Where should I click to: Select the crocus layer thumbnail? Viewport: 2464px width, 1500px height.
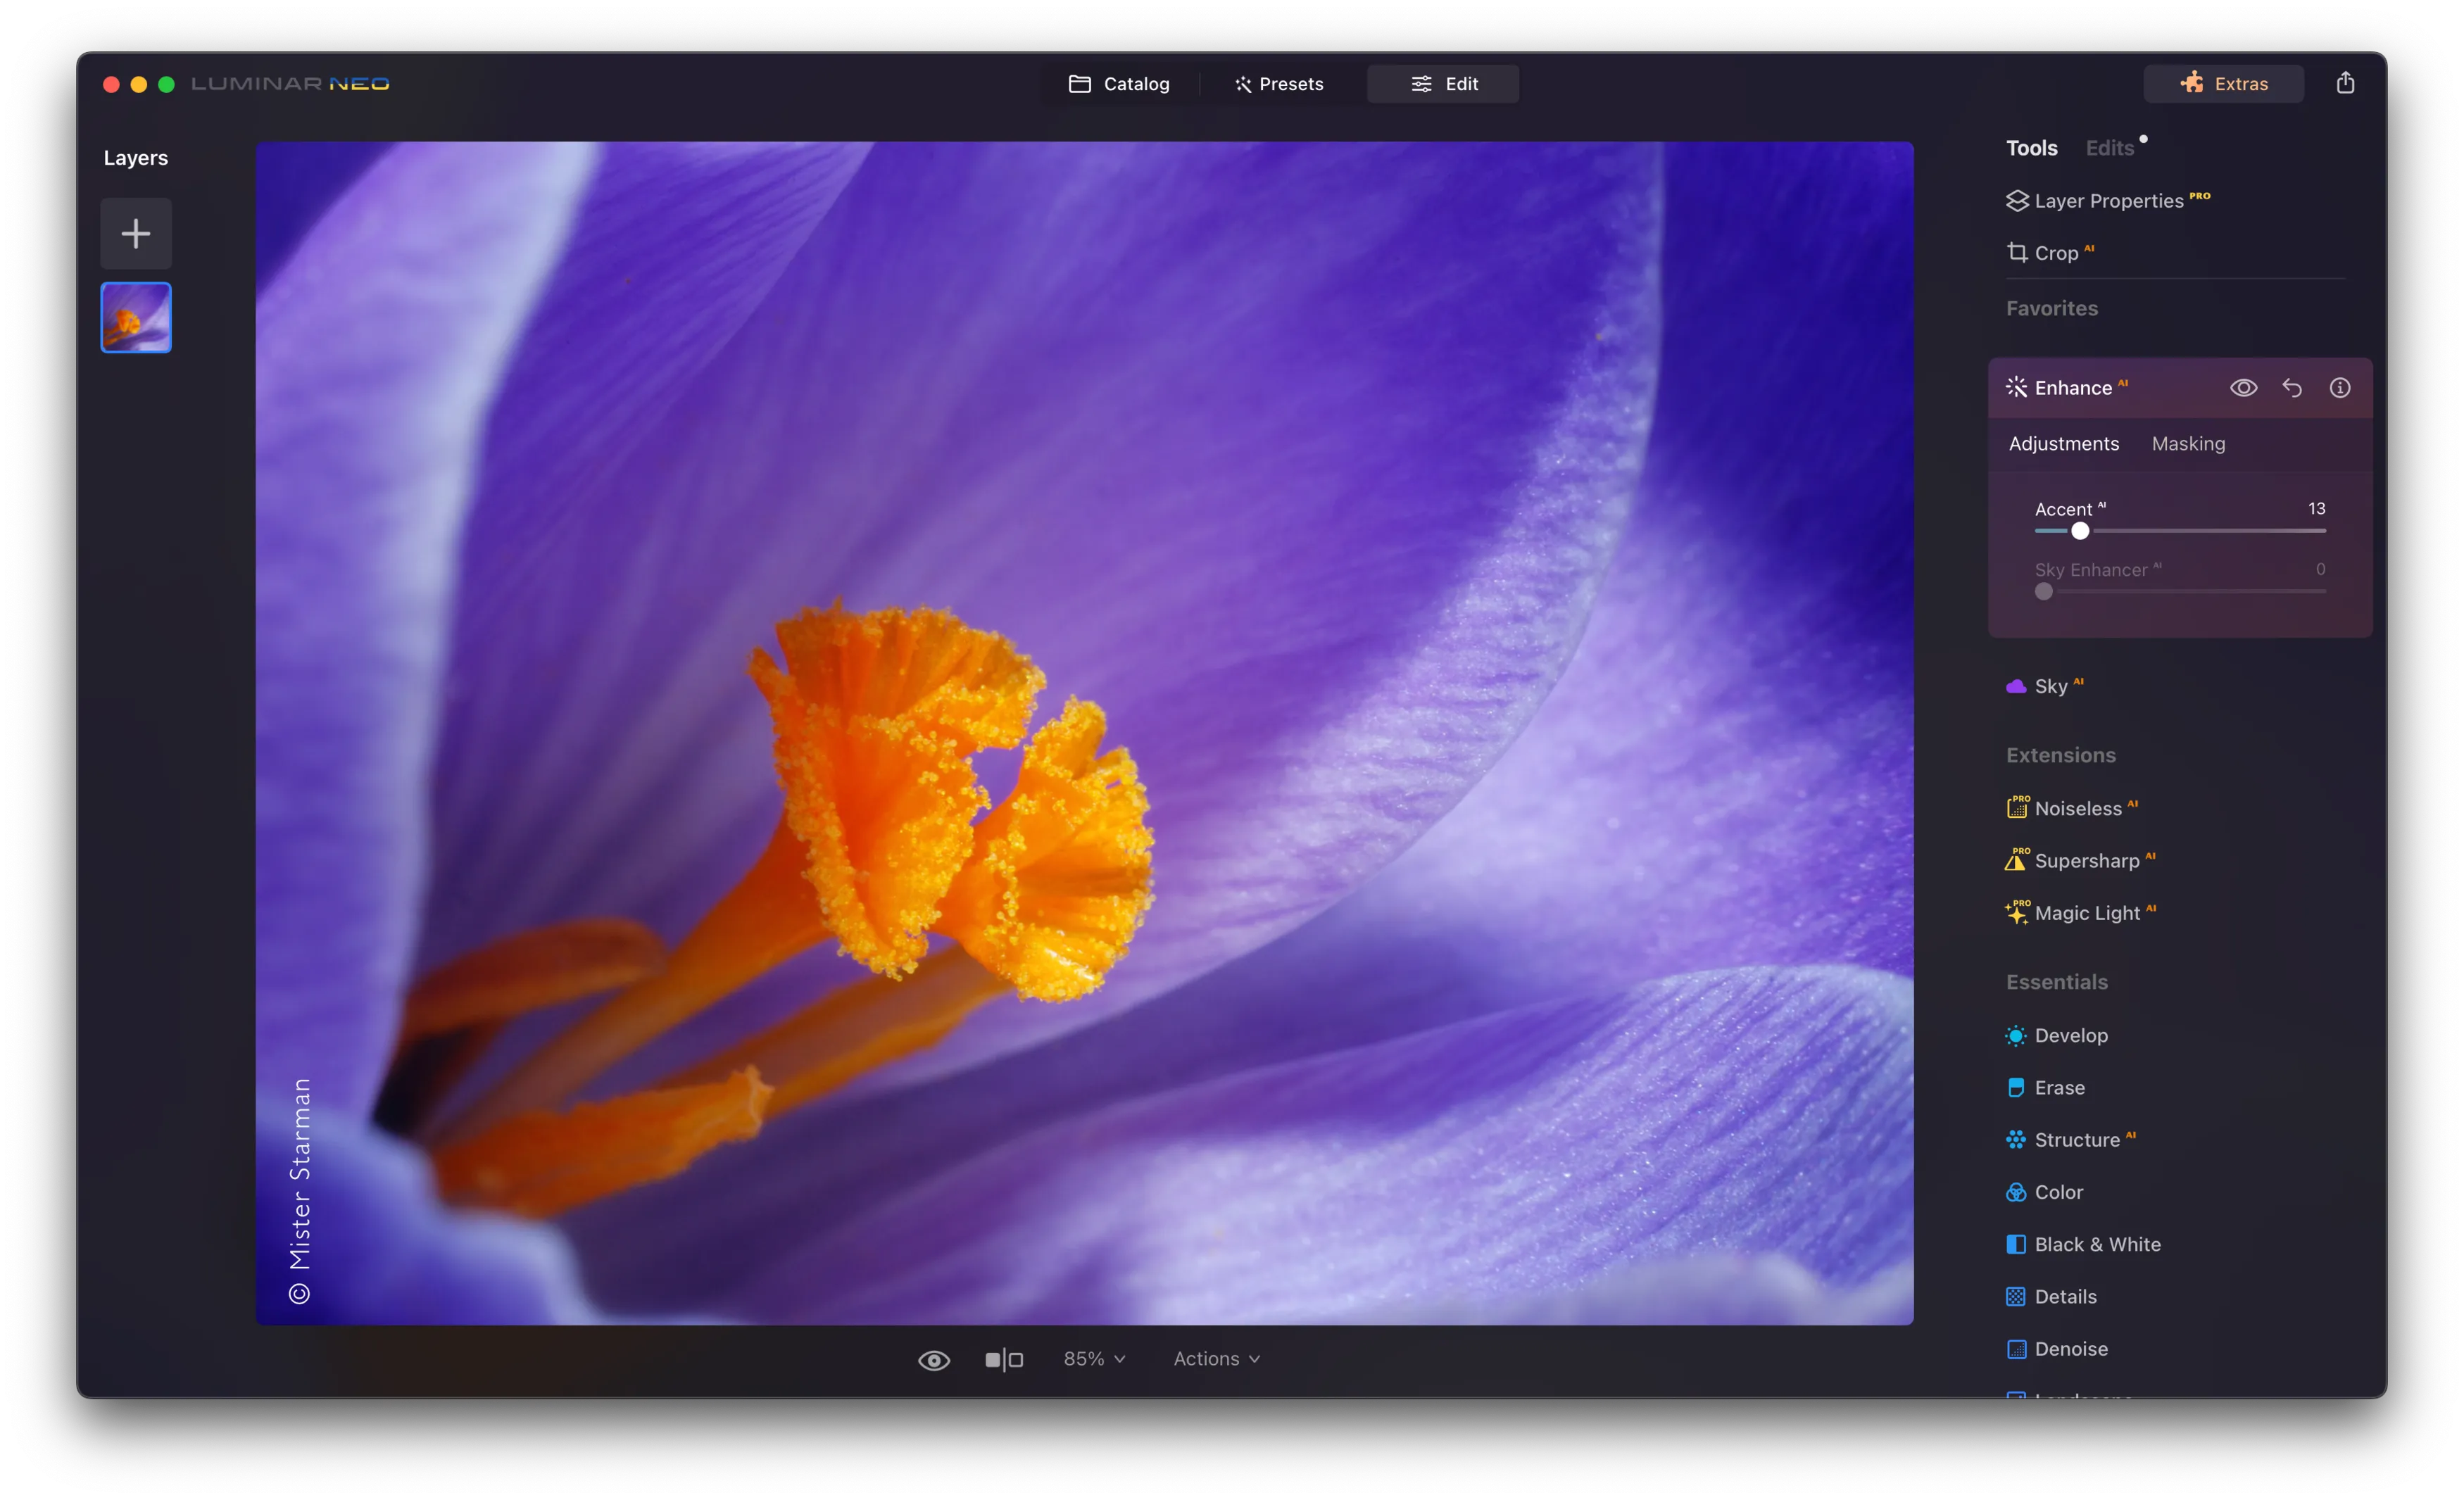click(x=136, y=318)
